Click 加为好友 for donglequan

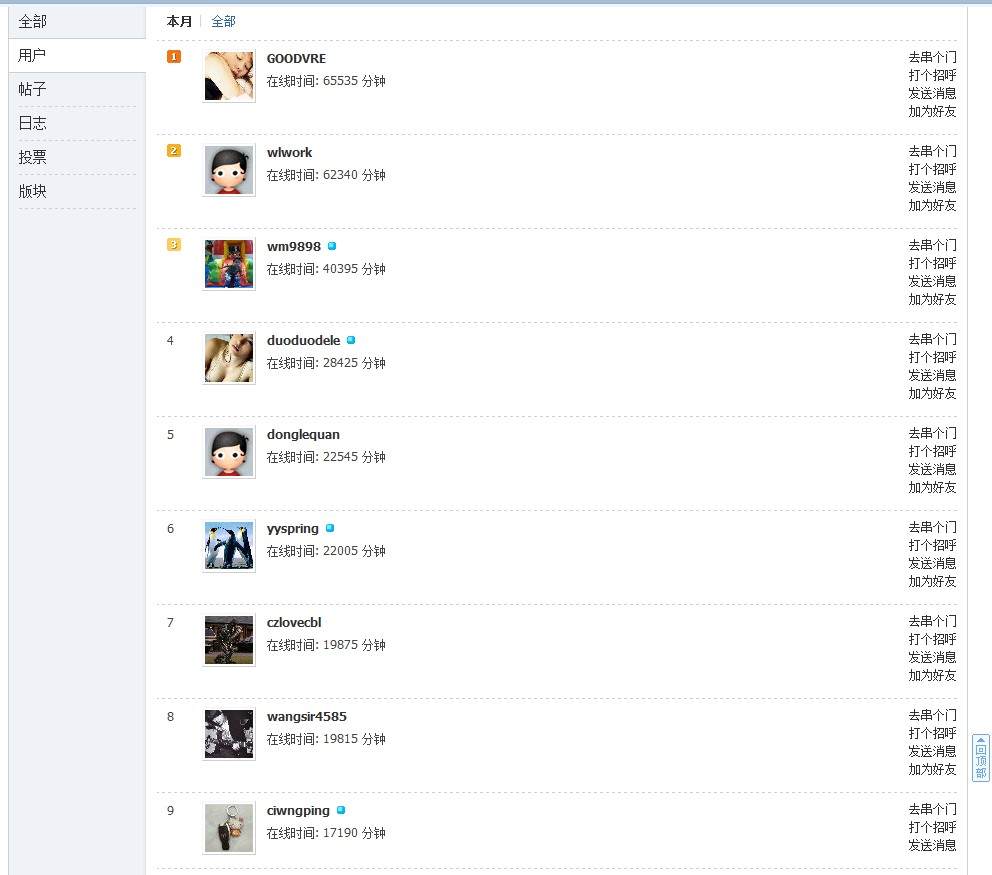933,488
